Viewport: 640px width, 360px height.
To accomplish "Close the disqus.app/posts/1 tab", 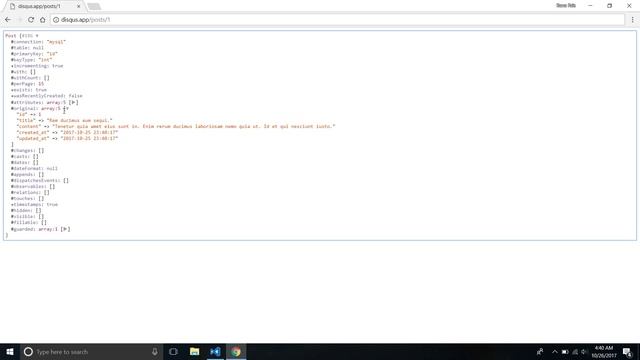I will click(78, 6).
